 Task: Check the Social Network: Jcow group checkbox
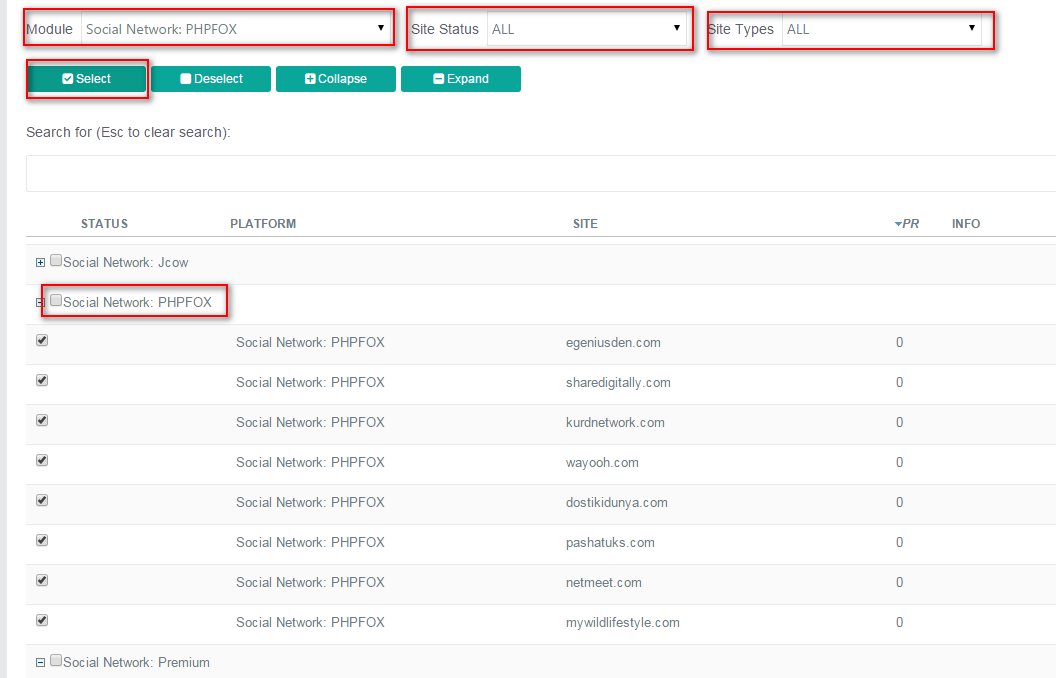pyautogui.click(x=56, y=260)
